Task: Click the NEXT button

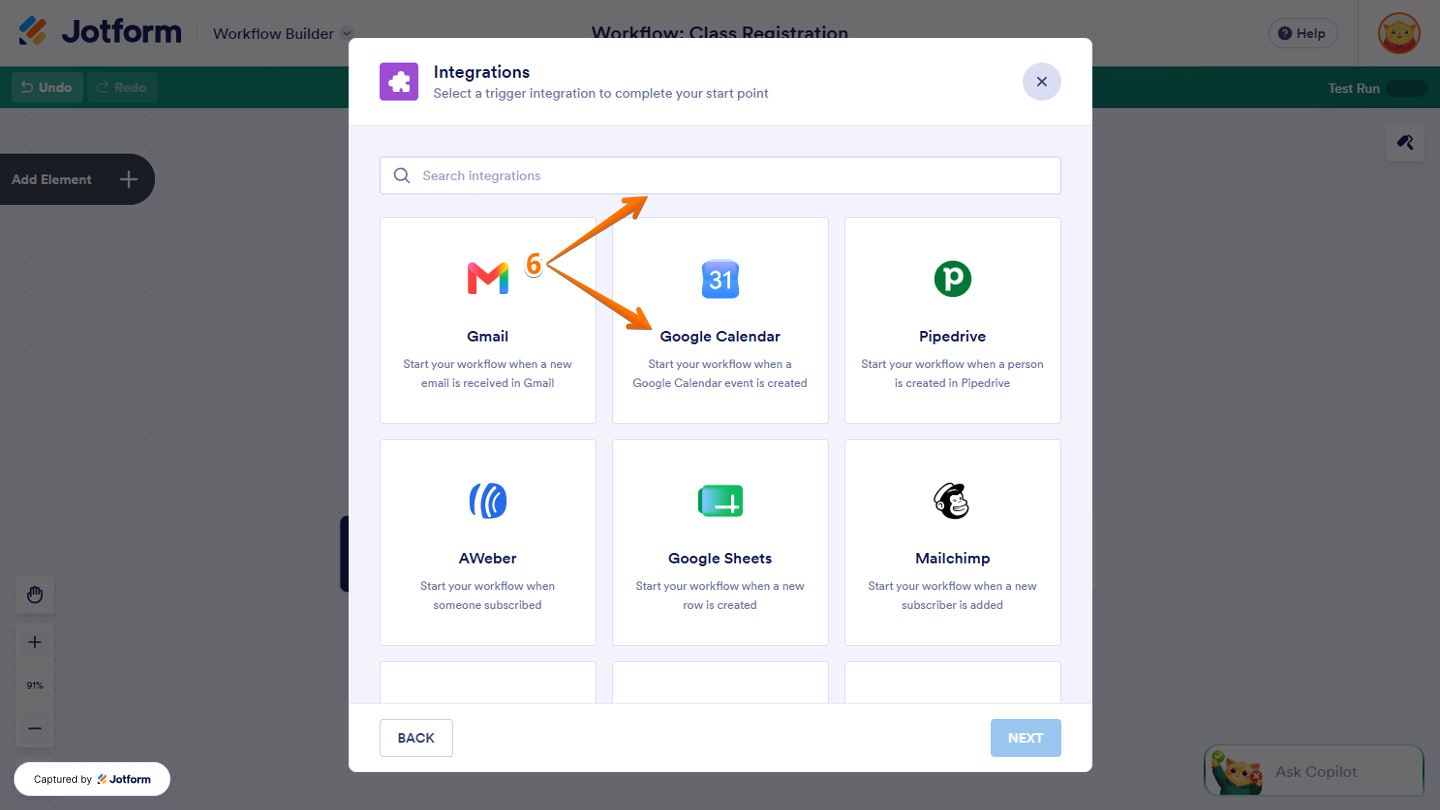Action: click(1025, 738)
